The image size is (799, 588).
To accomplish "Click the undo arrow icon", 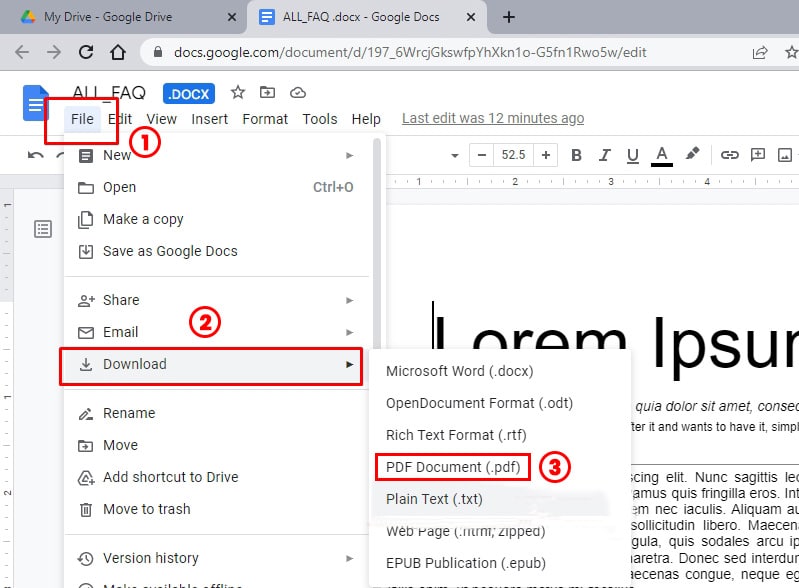I will (36, 155).
